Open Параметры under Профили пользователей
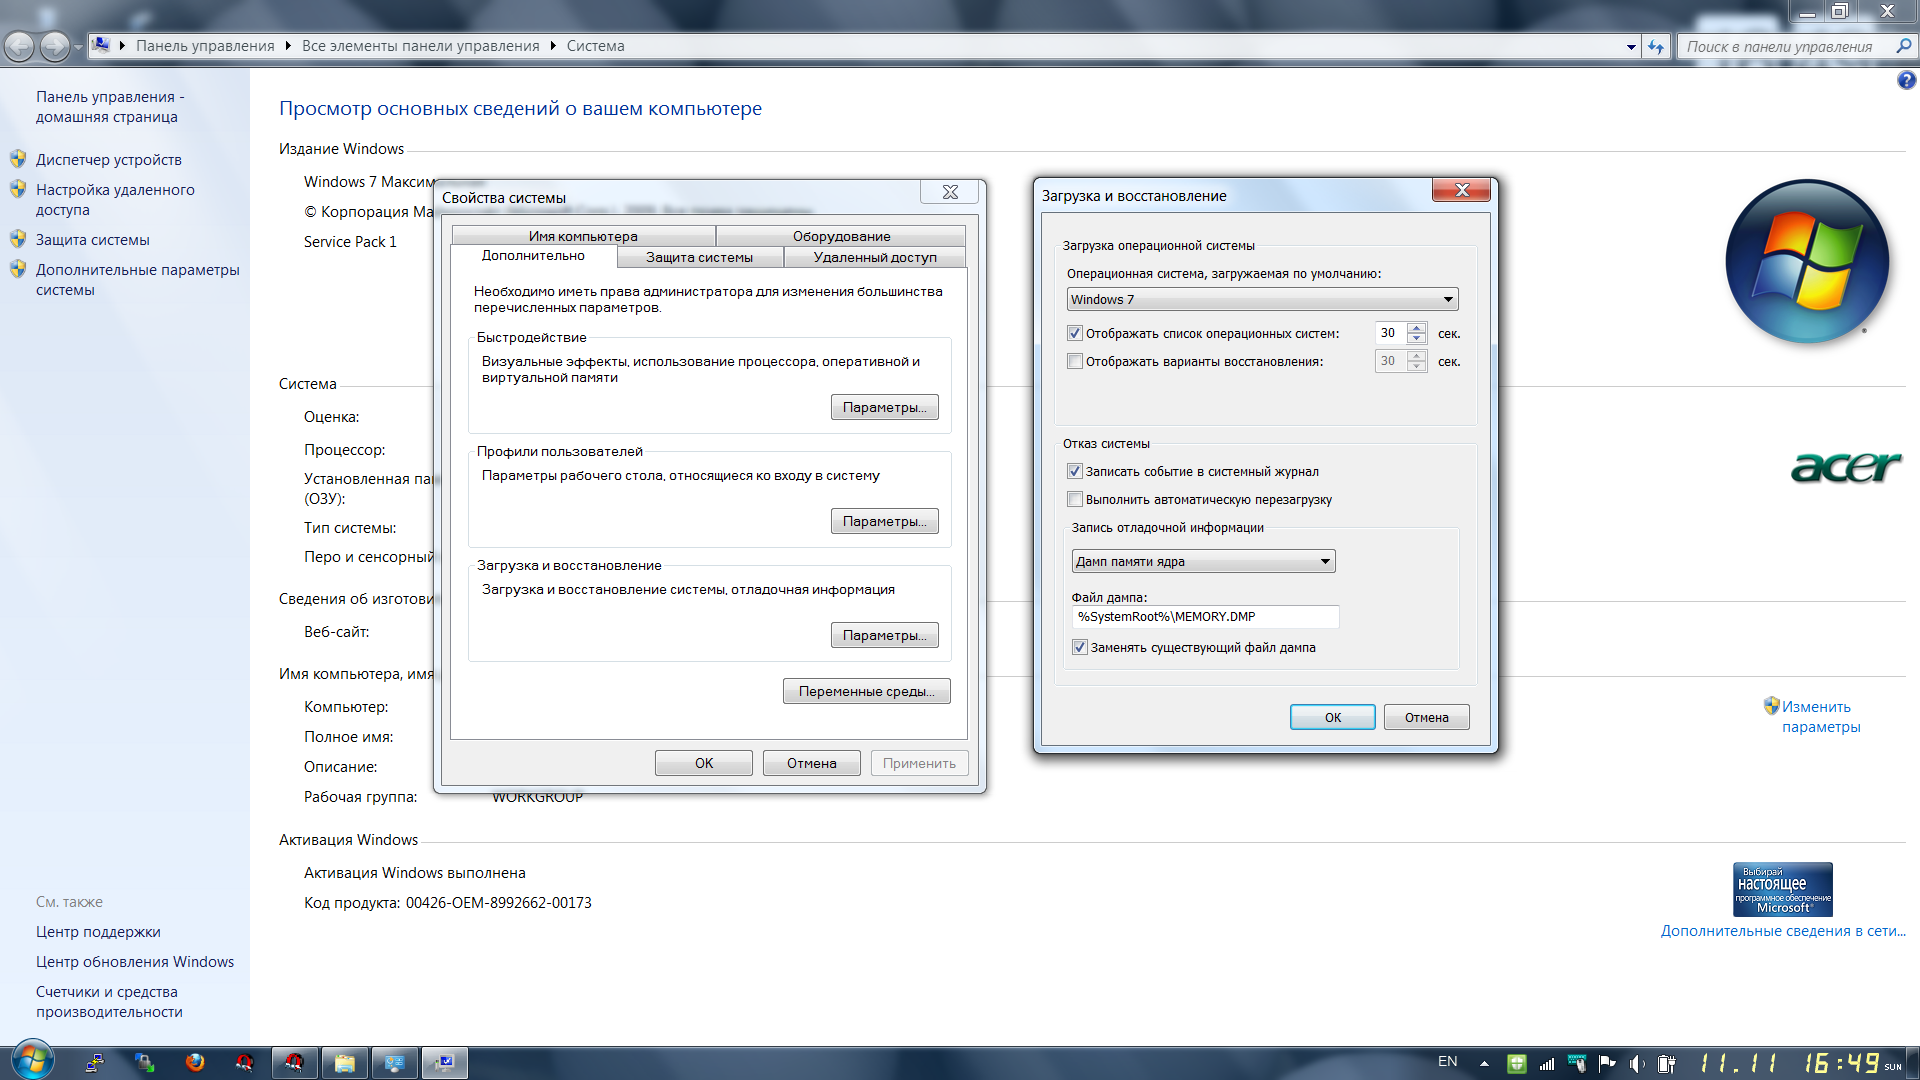The width and height of the screenshot is (1920, 1080). click(884, 521)
